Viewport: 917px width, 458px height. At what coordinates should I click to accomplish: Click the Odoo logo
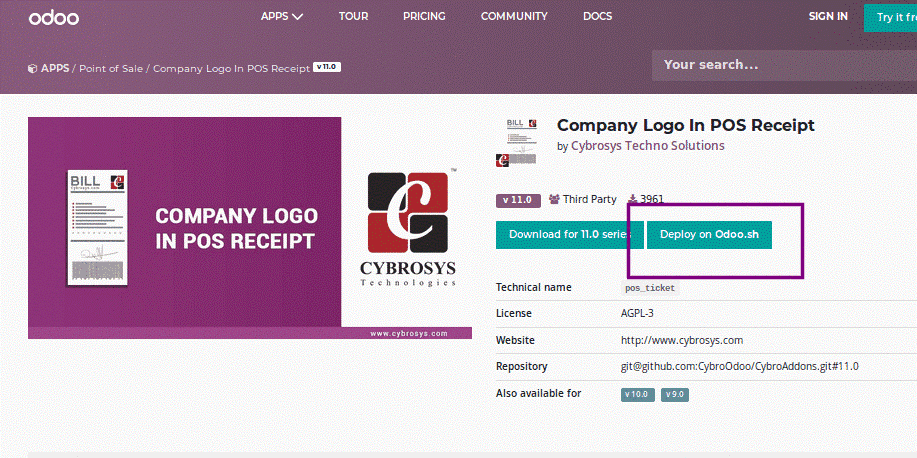(54, 18)
